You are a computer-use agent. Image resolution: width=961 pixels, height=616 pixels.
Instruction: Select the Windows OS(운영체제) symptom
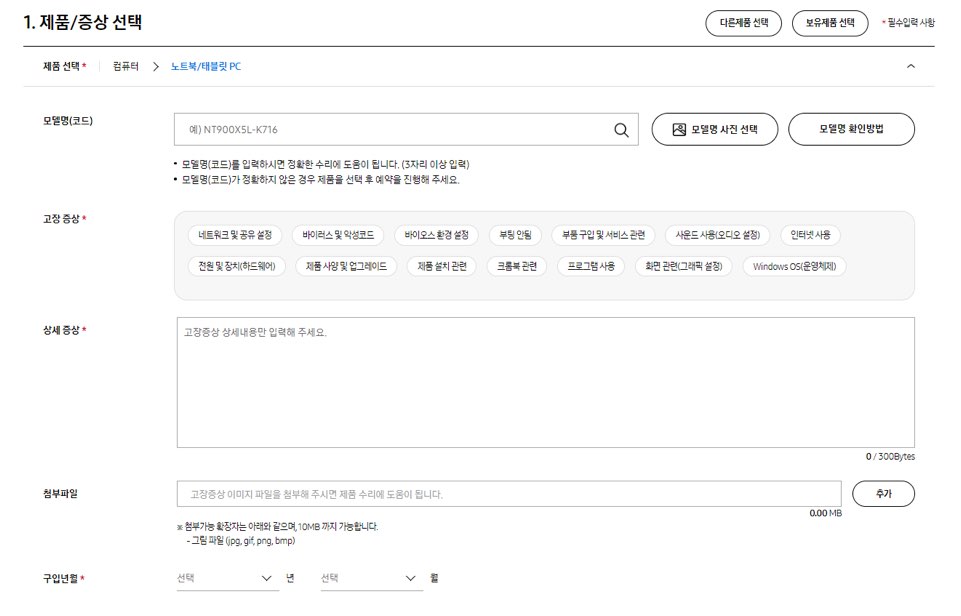point(796,267)
